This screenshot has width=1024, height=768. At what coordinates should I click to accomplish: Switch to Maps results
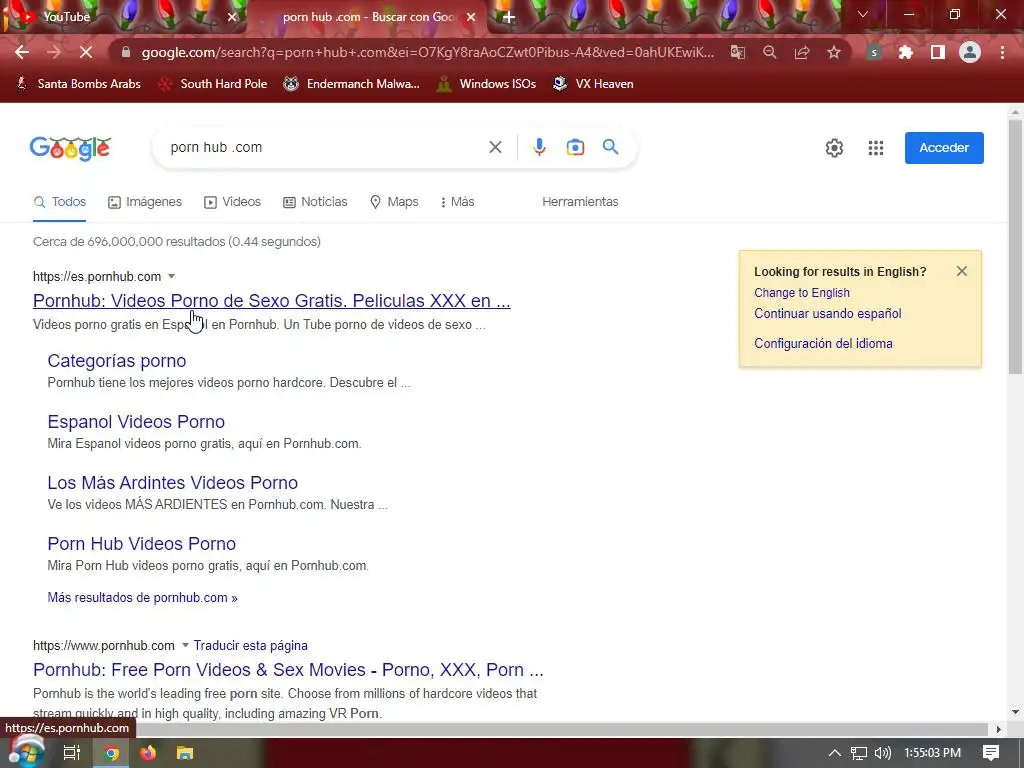pyautogui.click(x=394, y=202)
